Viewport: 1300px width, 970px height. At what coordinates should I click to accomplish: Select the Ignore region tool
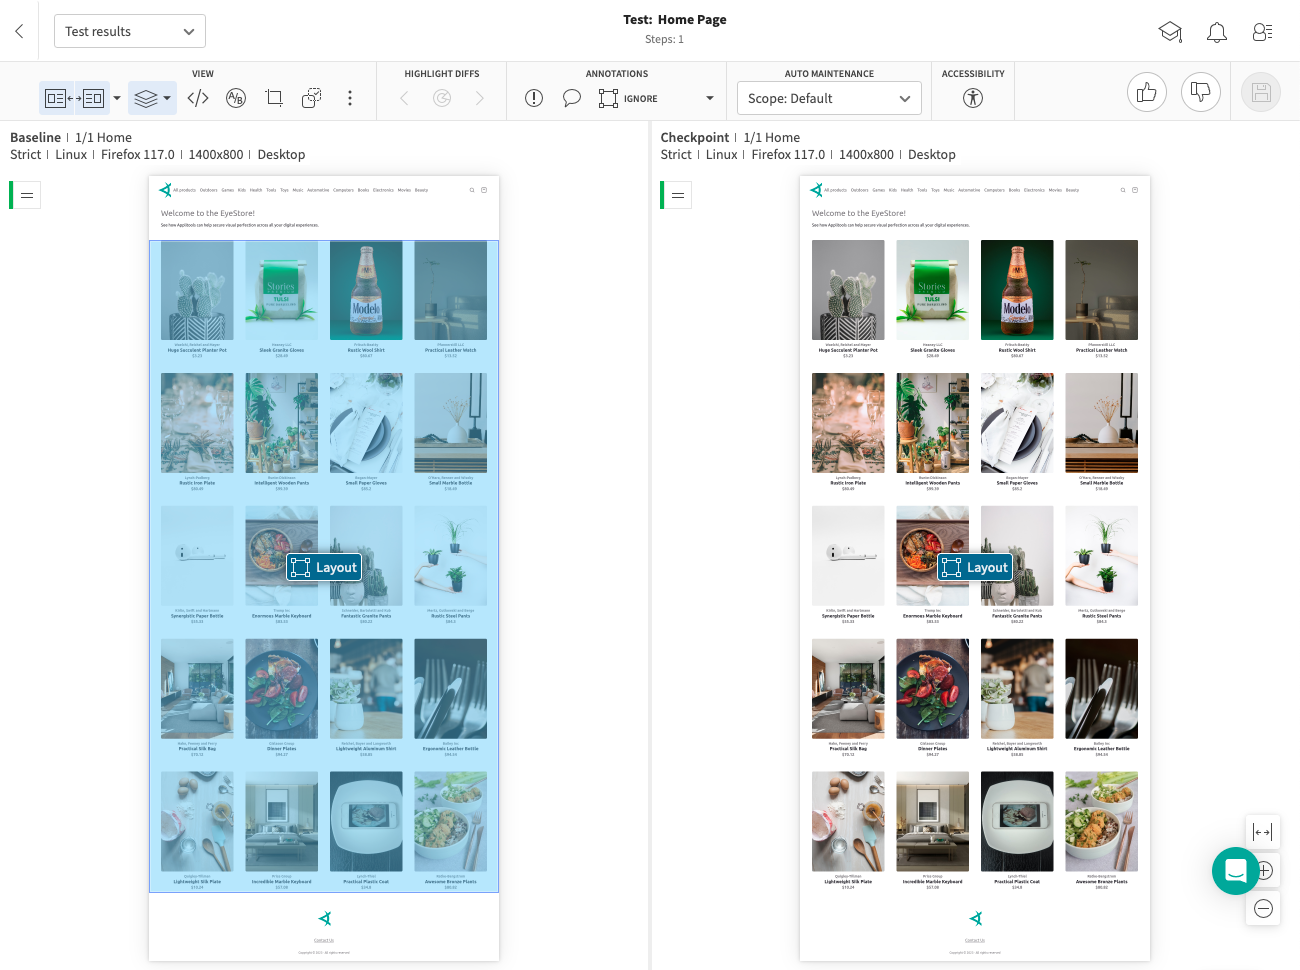628,98
